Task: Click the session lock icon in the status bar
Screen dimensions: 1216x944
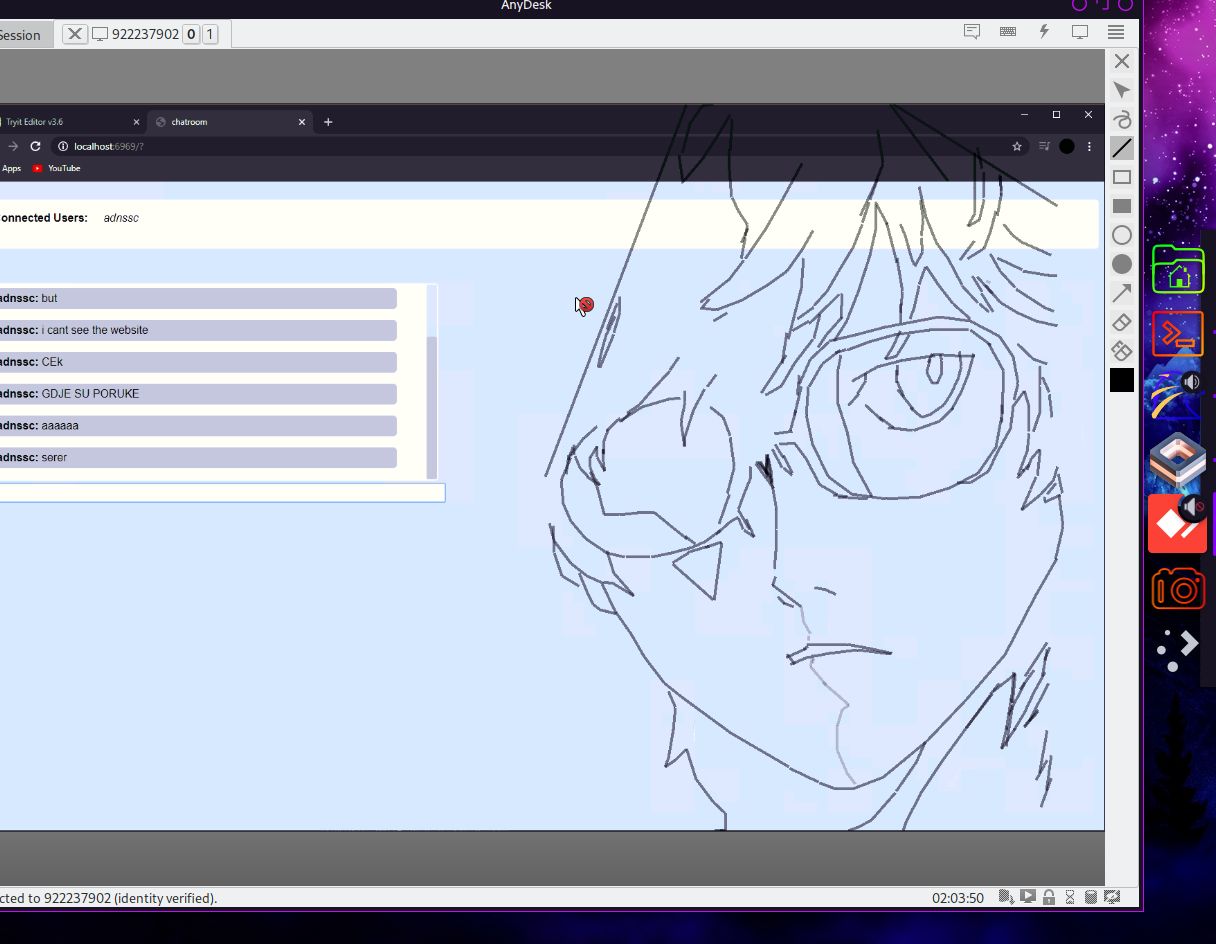Action: click(x=1048, y=897)
